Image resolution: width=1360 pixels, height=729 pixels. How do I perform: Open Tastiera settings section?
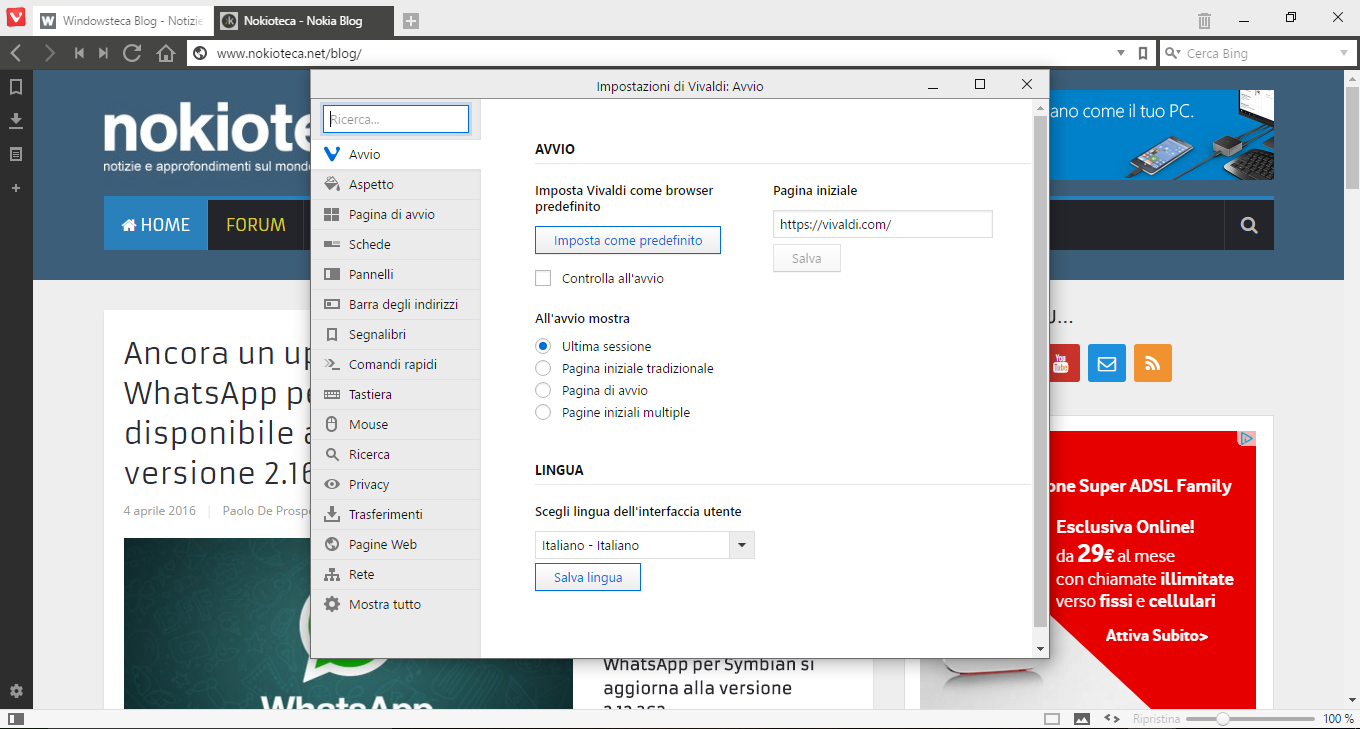pos(396,394)
